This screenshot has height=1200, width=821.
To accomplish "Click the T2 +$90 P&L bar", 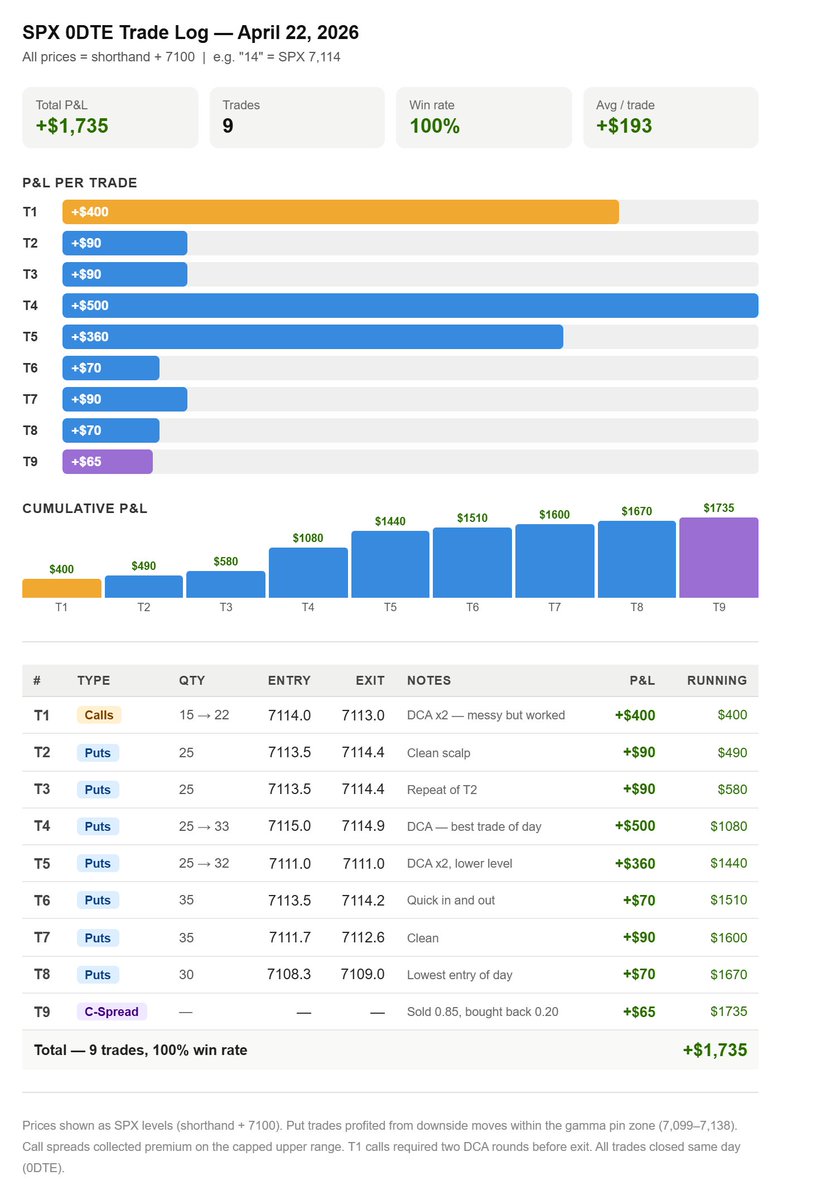I will pyautogui.click(x=124, y=243).
